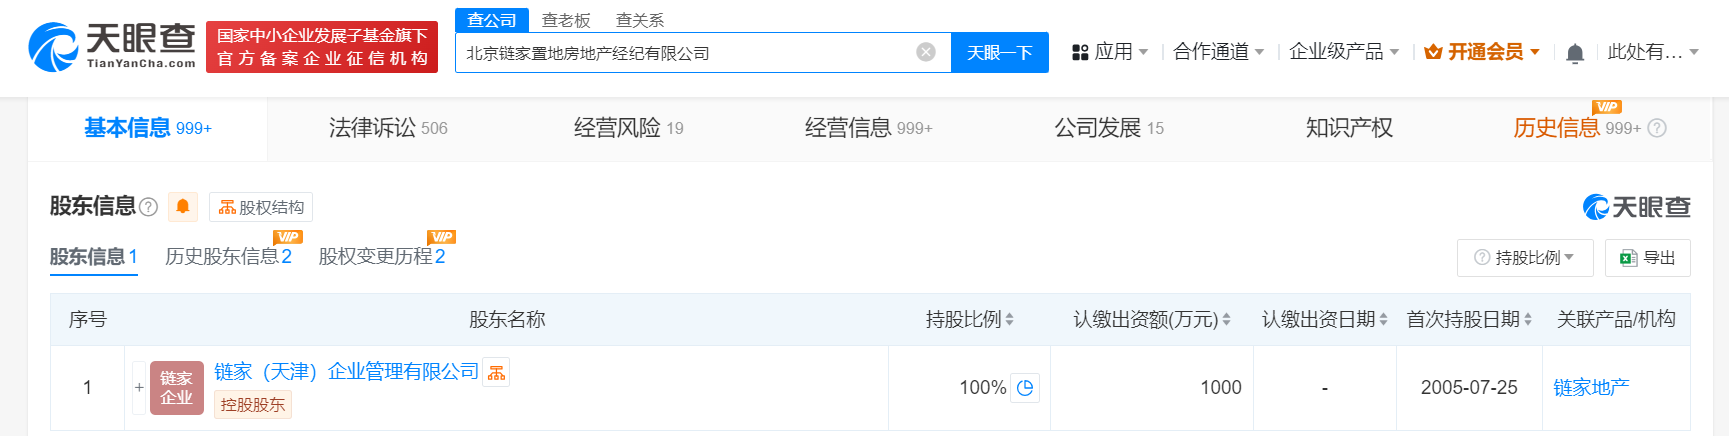The height and width of the screenshot is (436, 1729).
Task: Open the 链家地产 related link
Action: point(1591,388)
